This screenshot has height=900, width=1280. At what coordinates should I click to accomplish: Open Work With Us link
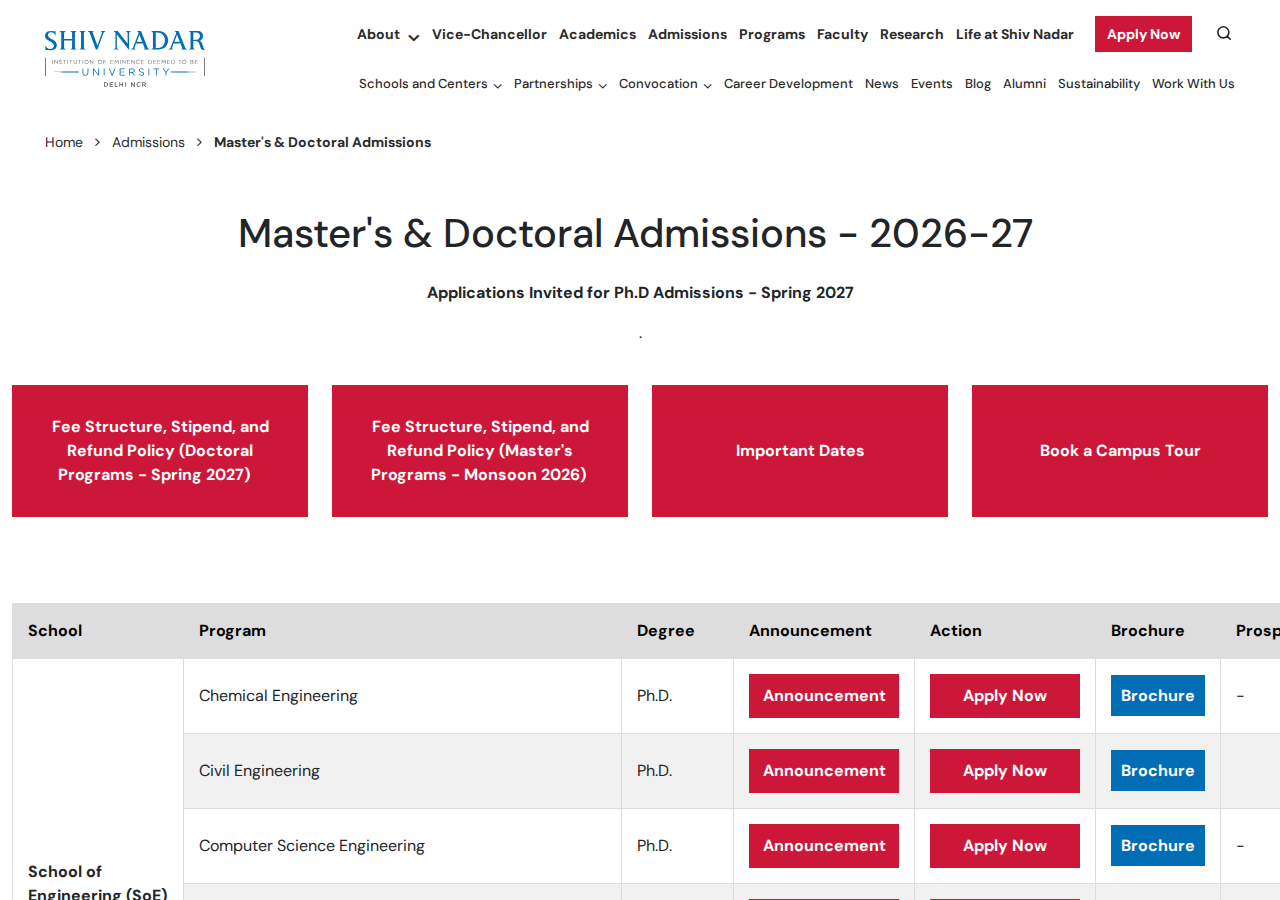tap(1193, 84)
